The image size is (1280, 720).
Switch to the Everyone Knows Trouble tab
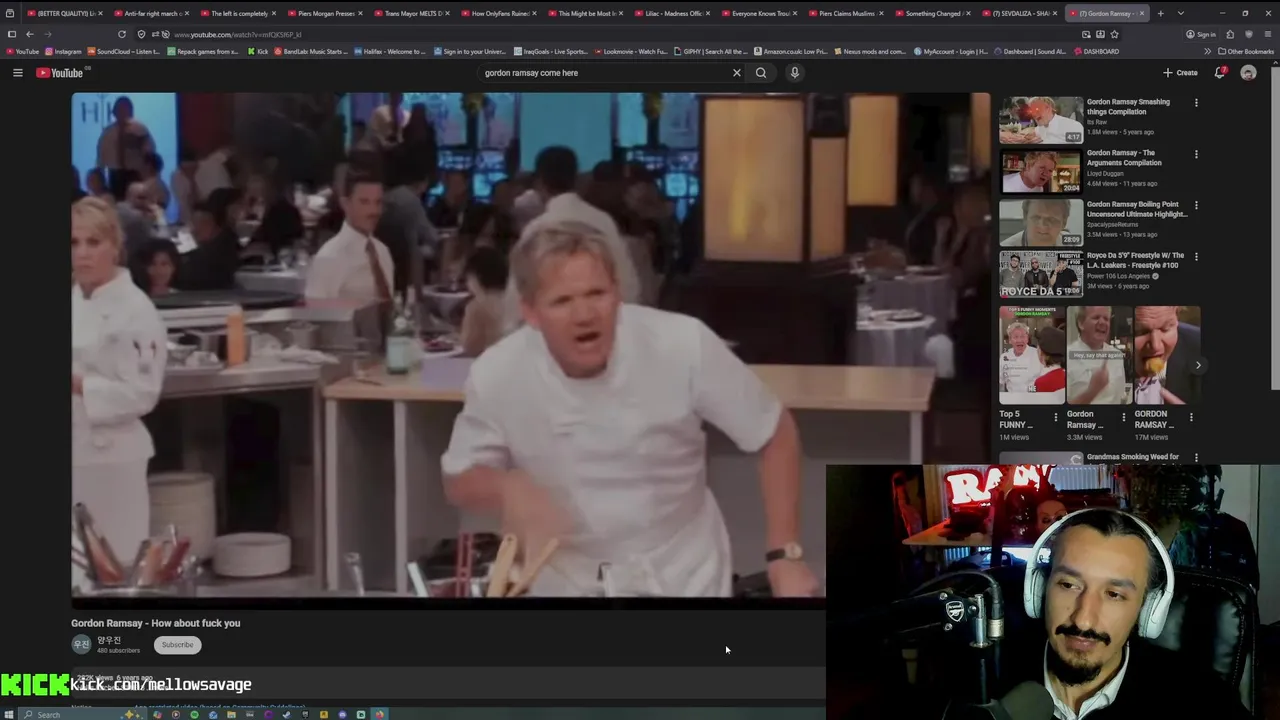click(759, 13)
